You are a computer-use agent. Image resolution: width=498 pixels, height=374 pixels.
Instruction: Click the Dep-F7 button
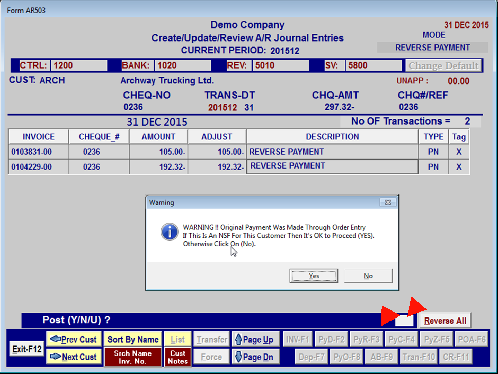(x=311, y=357)
